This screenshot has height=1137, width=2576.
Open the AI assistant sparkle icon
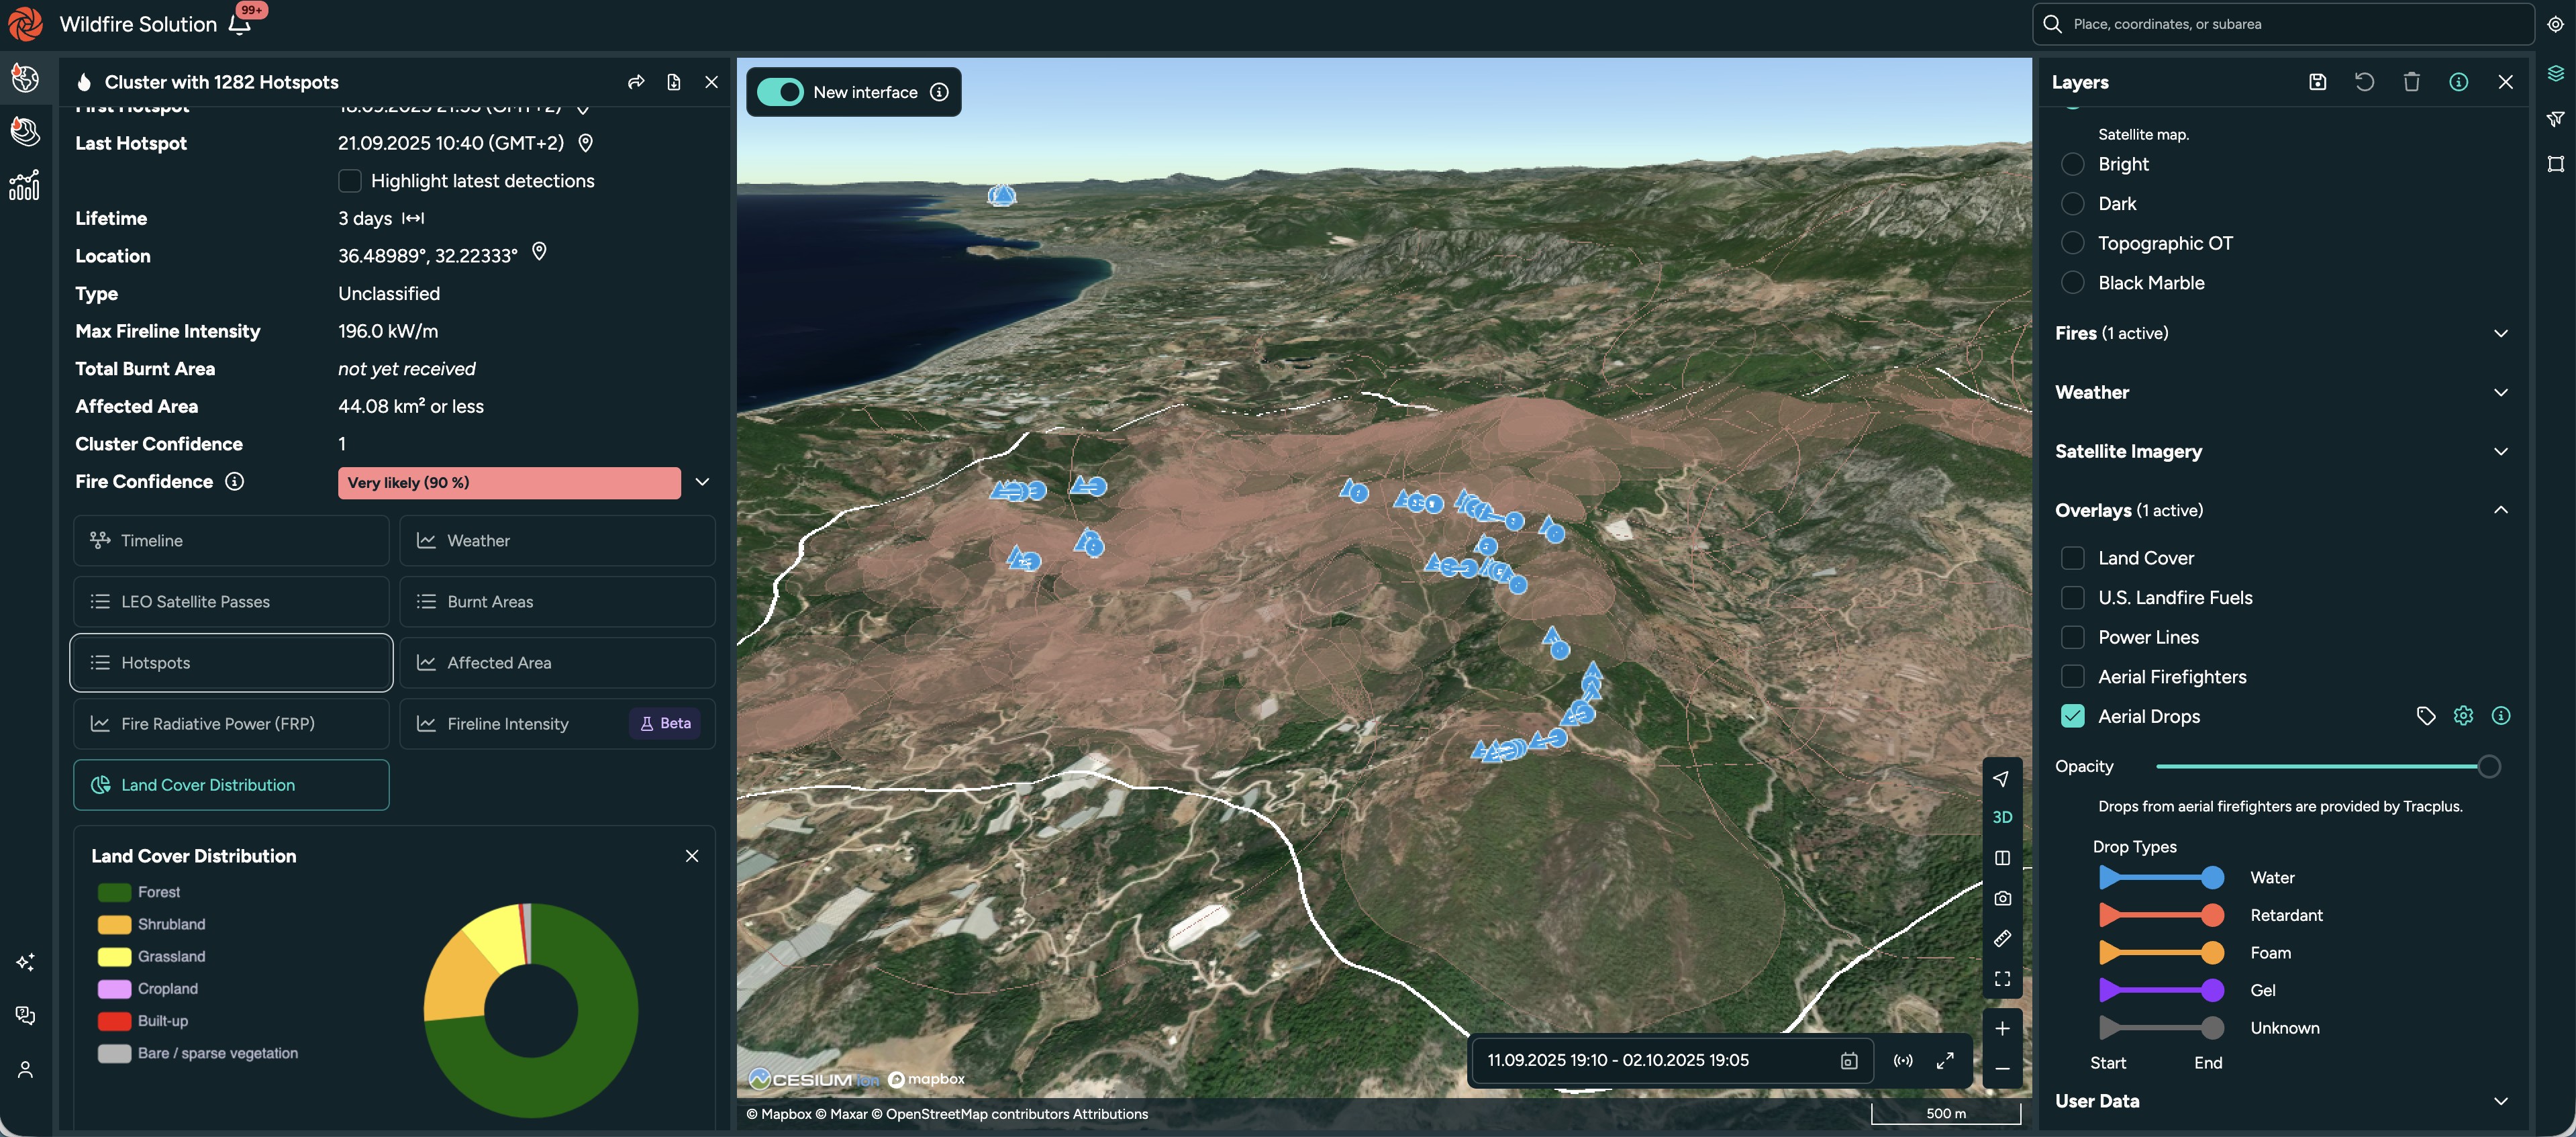[25, 963]
